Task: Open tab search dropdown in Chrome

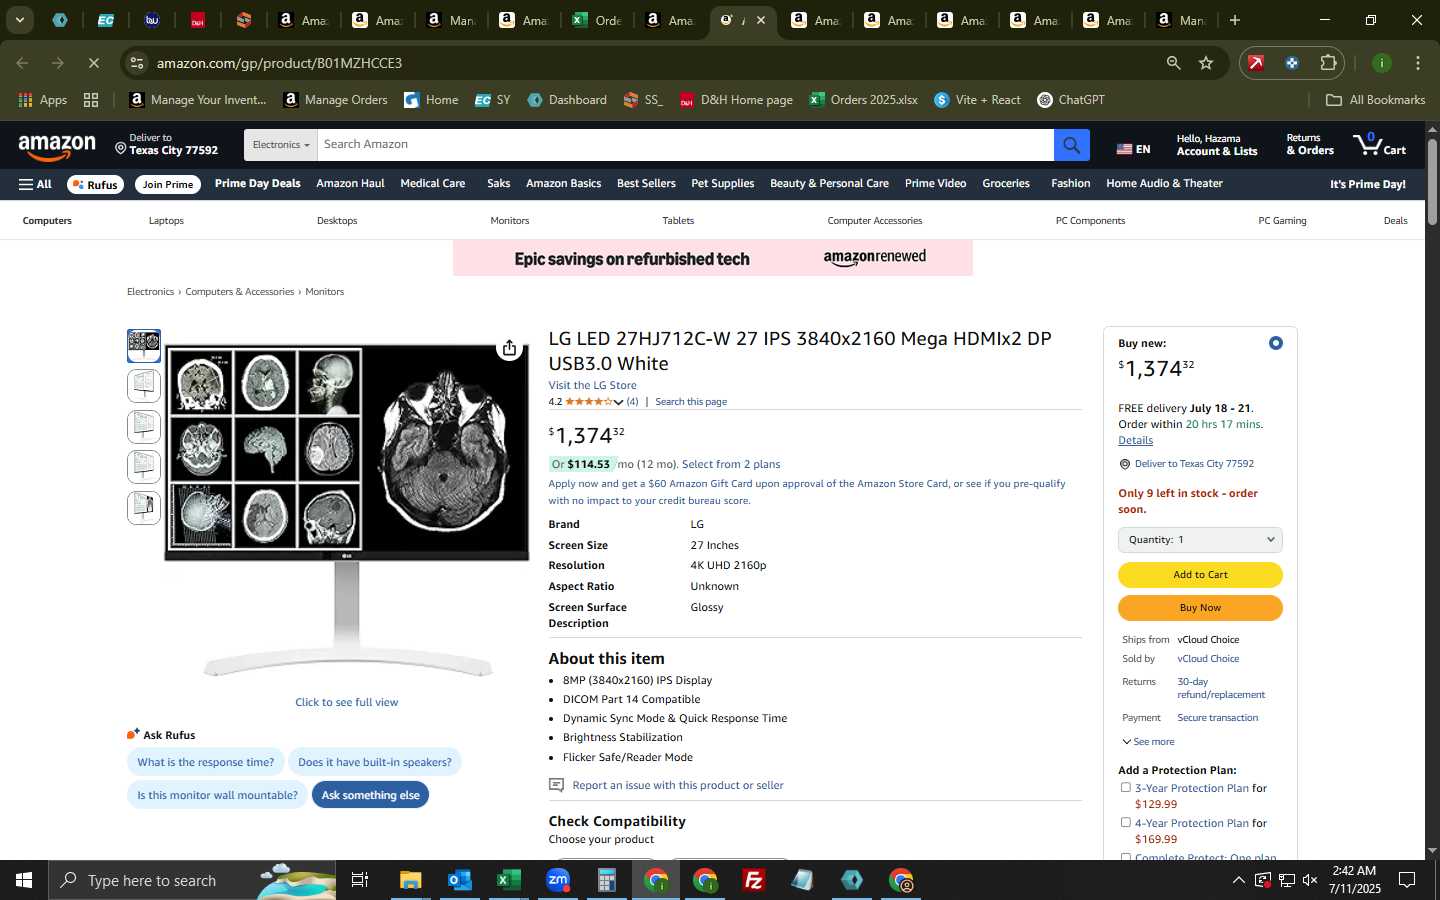Action: click(19, 20)
